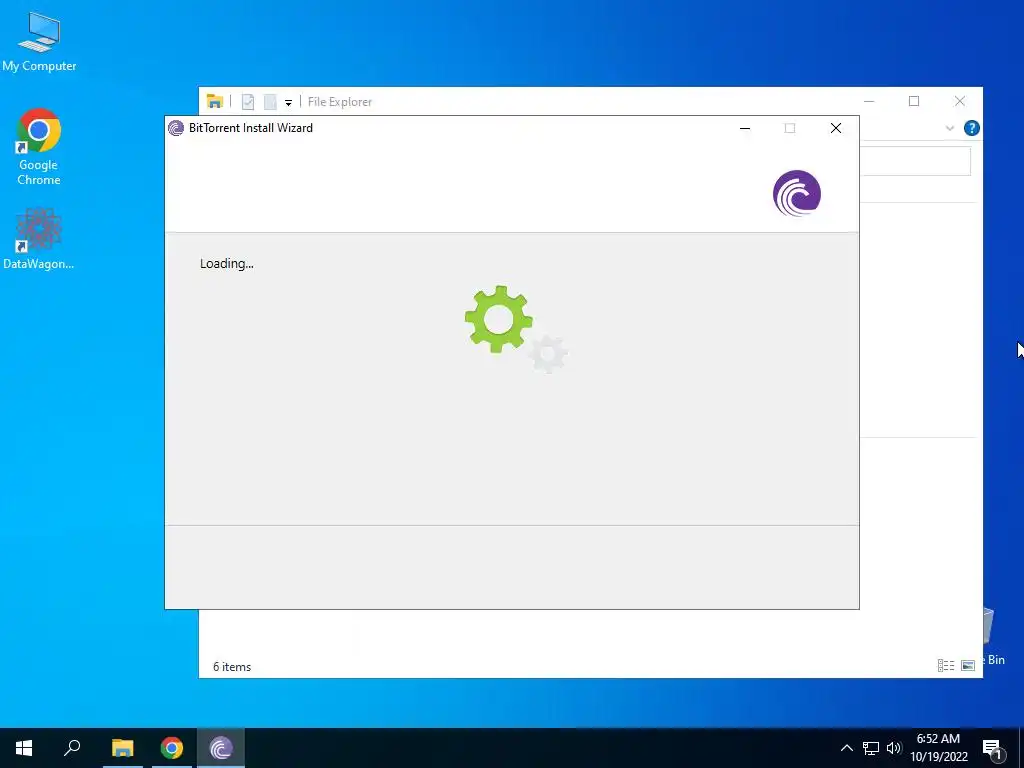Click the BitTorrent icon in the wizard title bar
1024x768 pixels.
(x=176, y=128)
